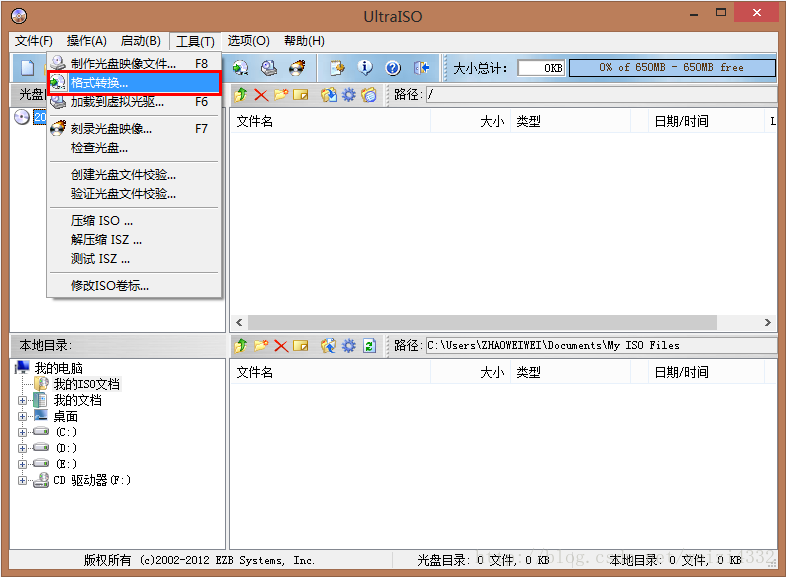Choose 检查光盘... menu entry
Viewport: 786px width, 577px height.
(134, 148)
